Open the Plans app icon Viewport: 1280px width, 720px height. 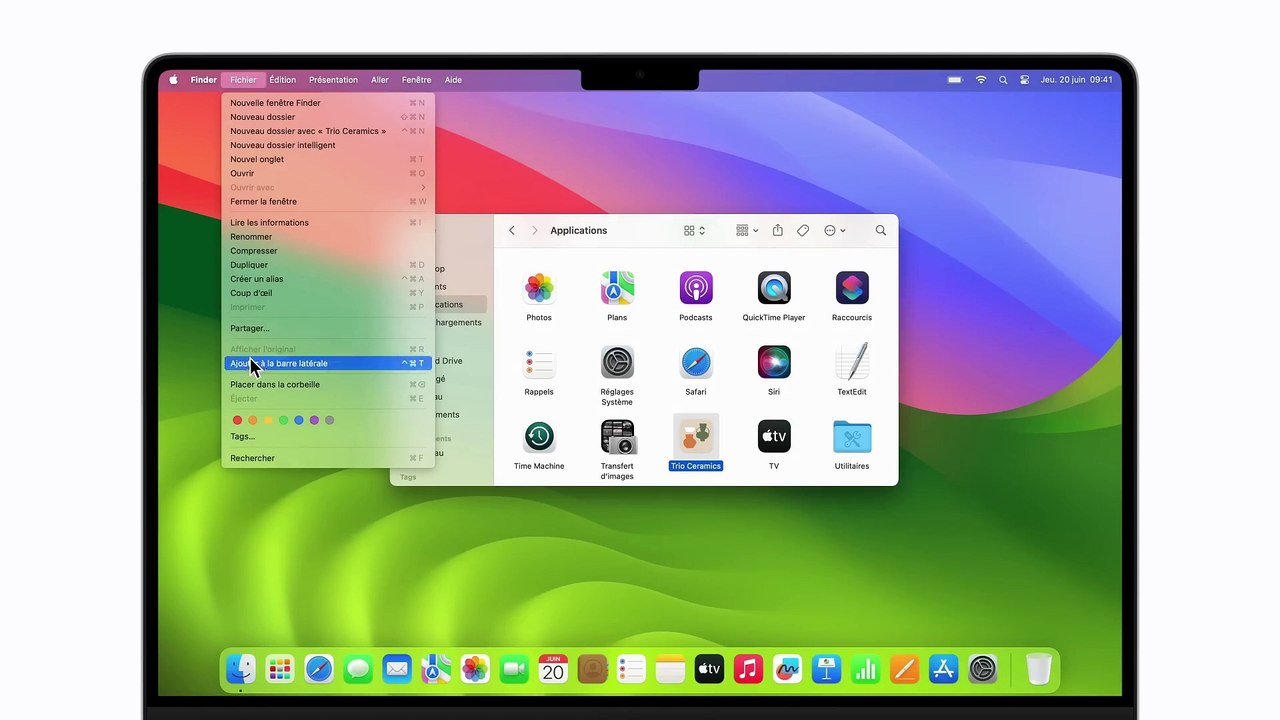[x=617, y=288]
